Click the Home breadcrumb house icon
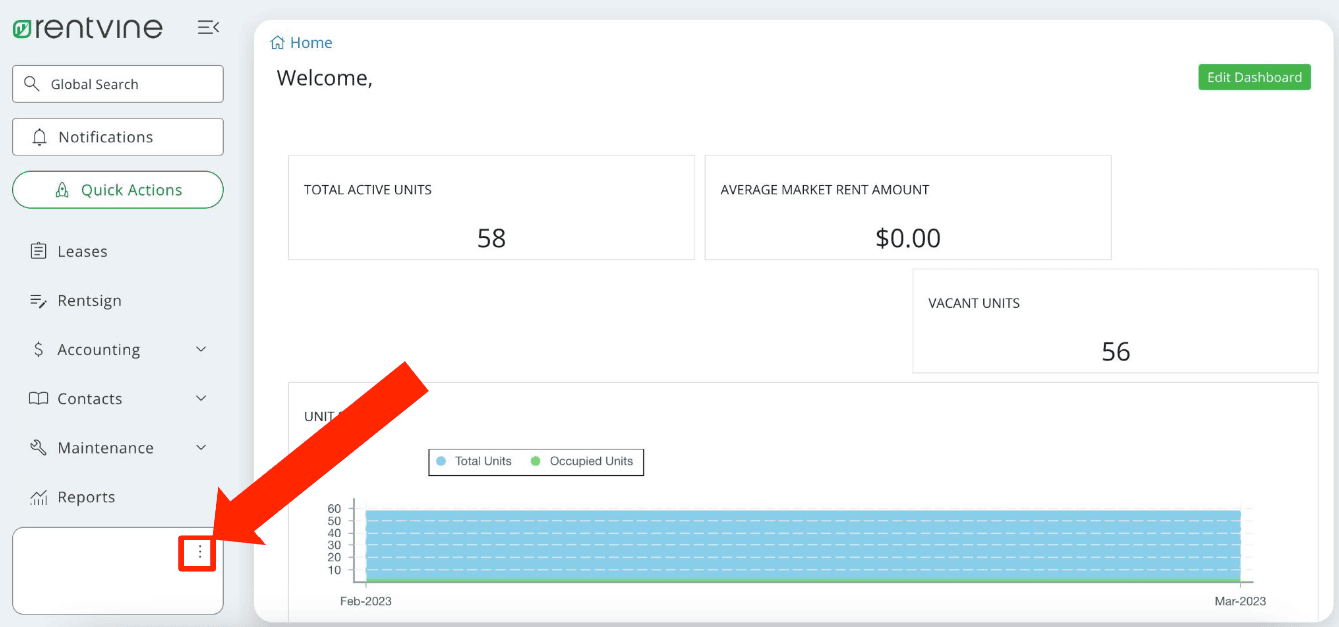1339x627 pixels. click(278, 43)
